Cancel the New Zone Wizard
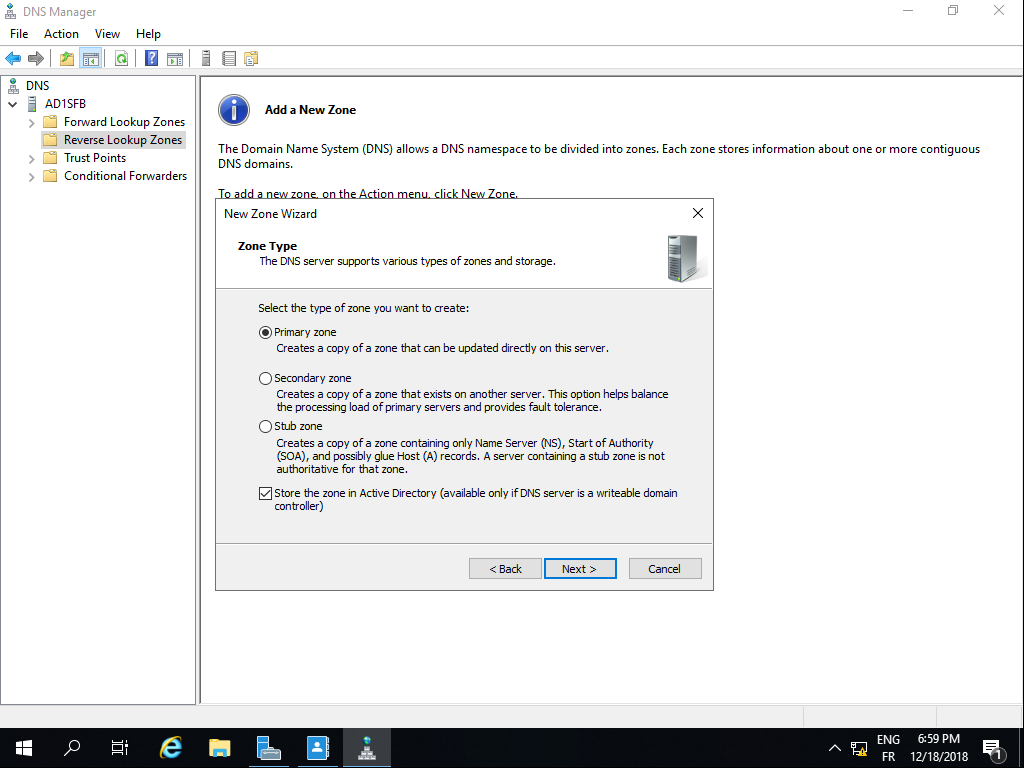The width and height of the screenshot is (1024, 768). (664, 568)
